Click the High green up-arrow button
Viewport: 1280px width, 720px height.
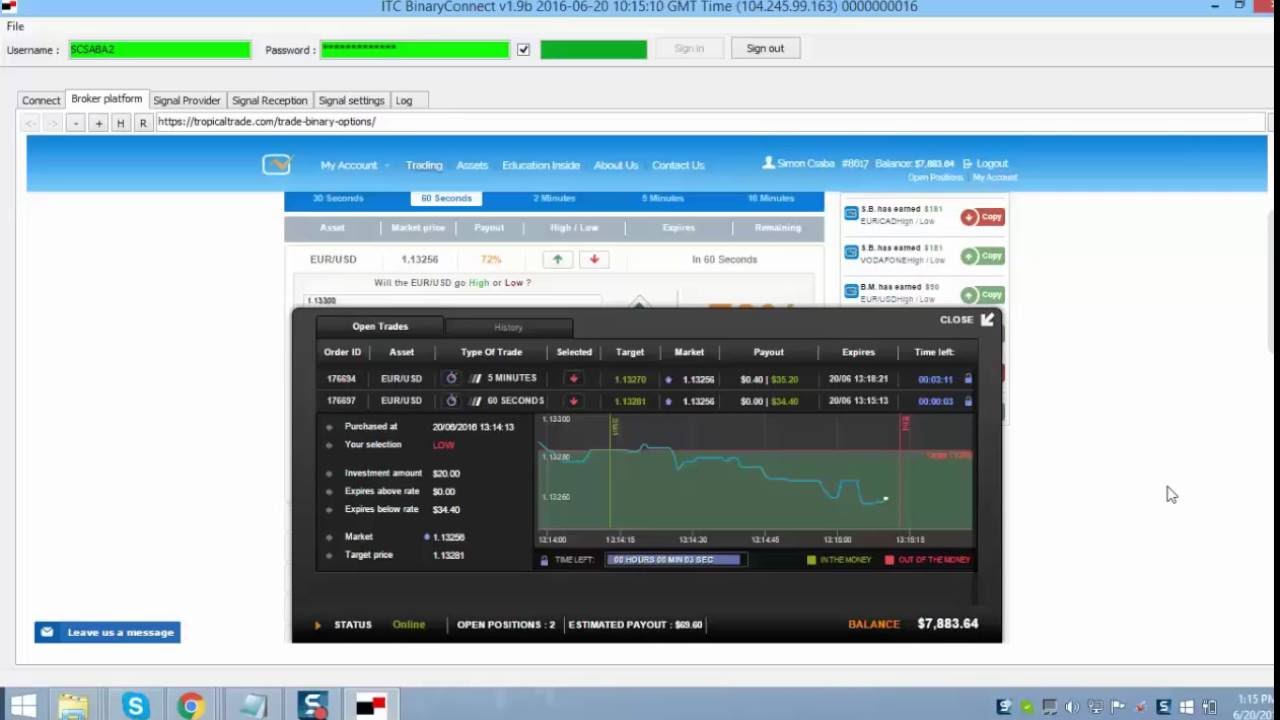pos(558,259)
